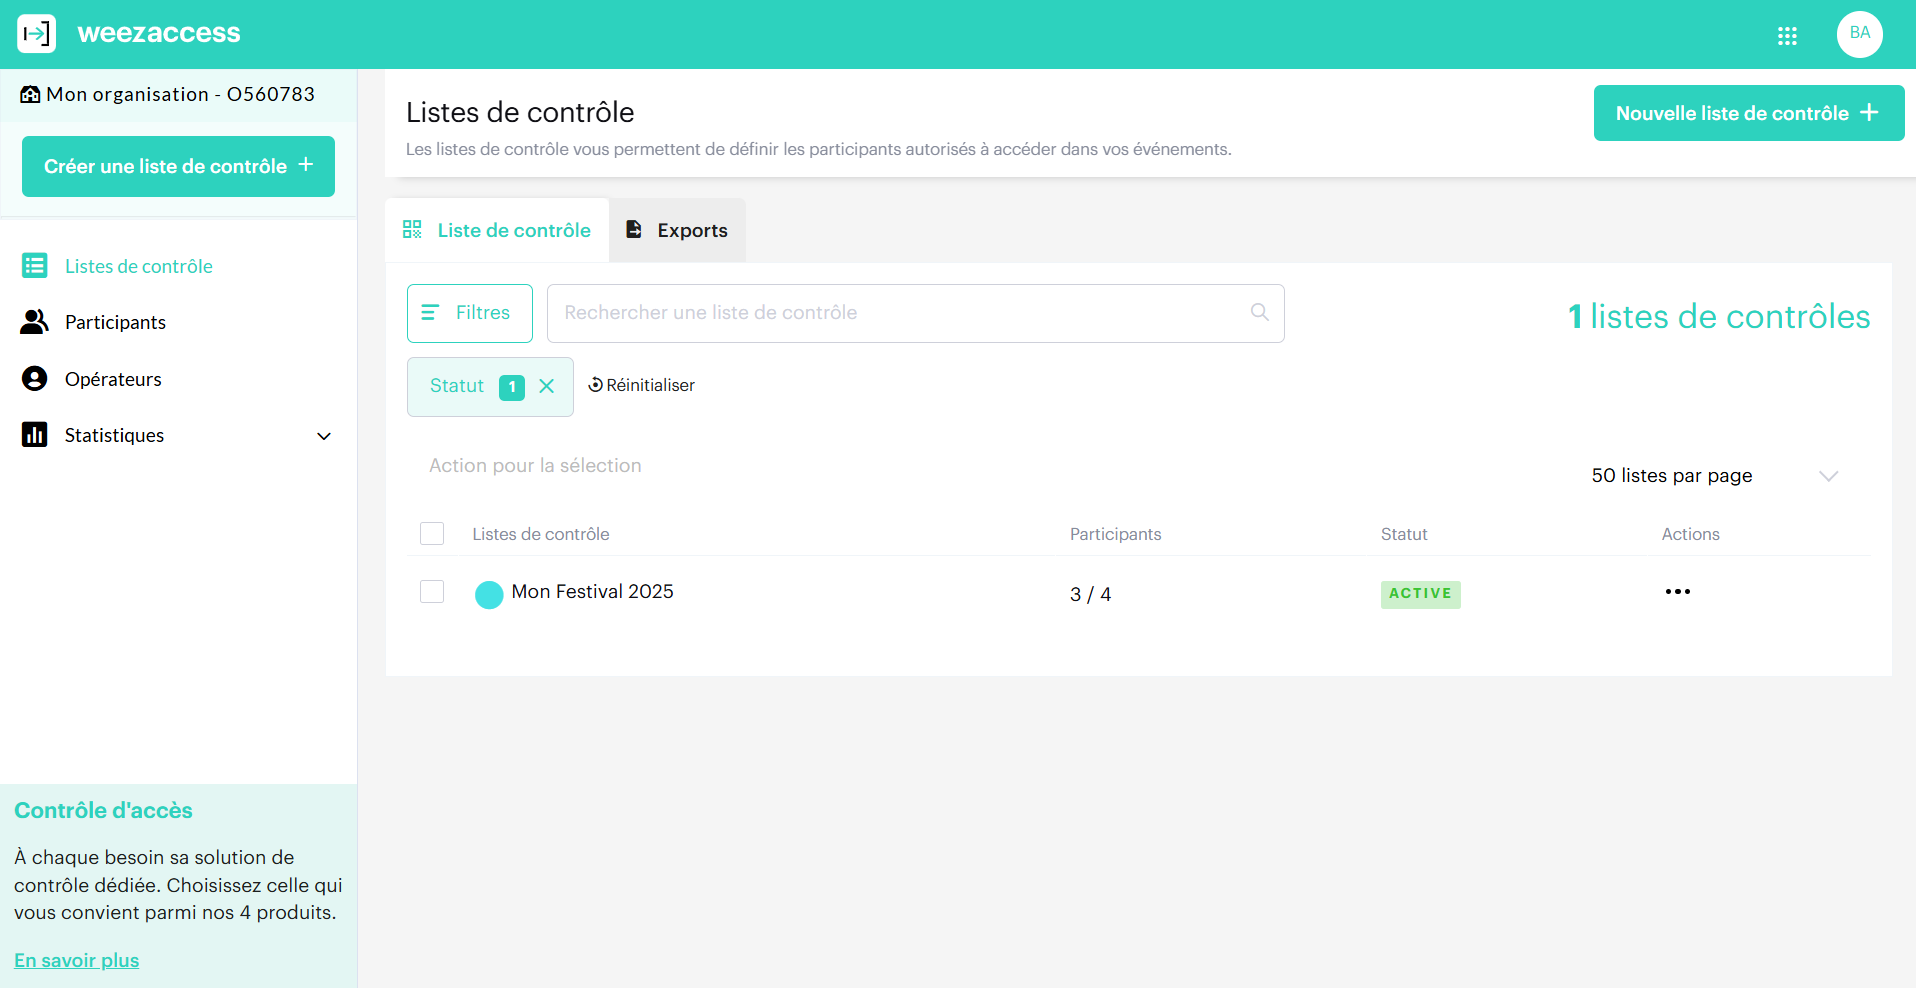Open the Listes de contrôle sidebar icon
Screen dimensions: 1916x988
36,265
